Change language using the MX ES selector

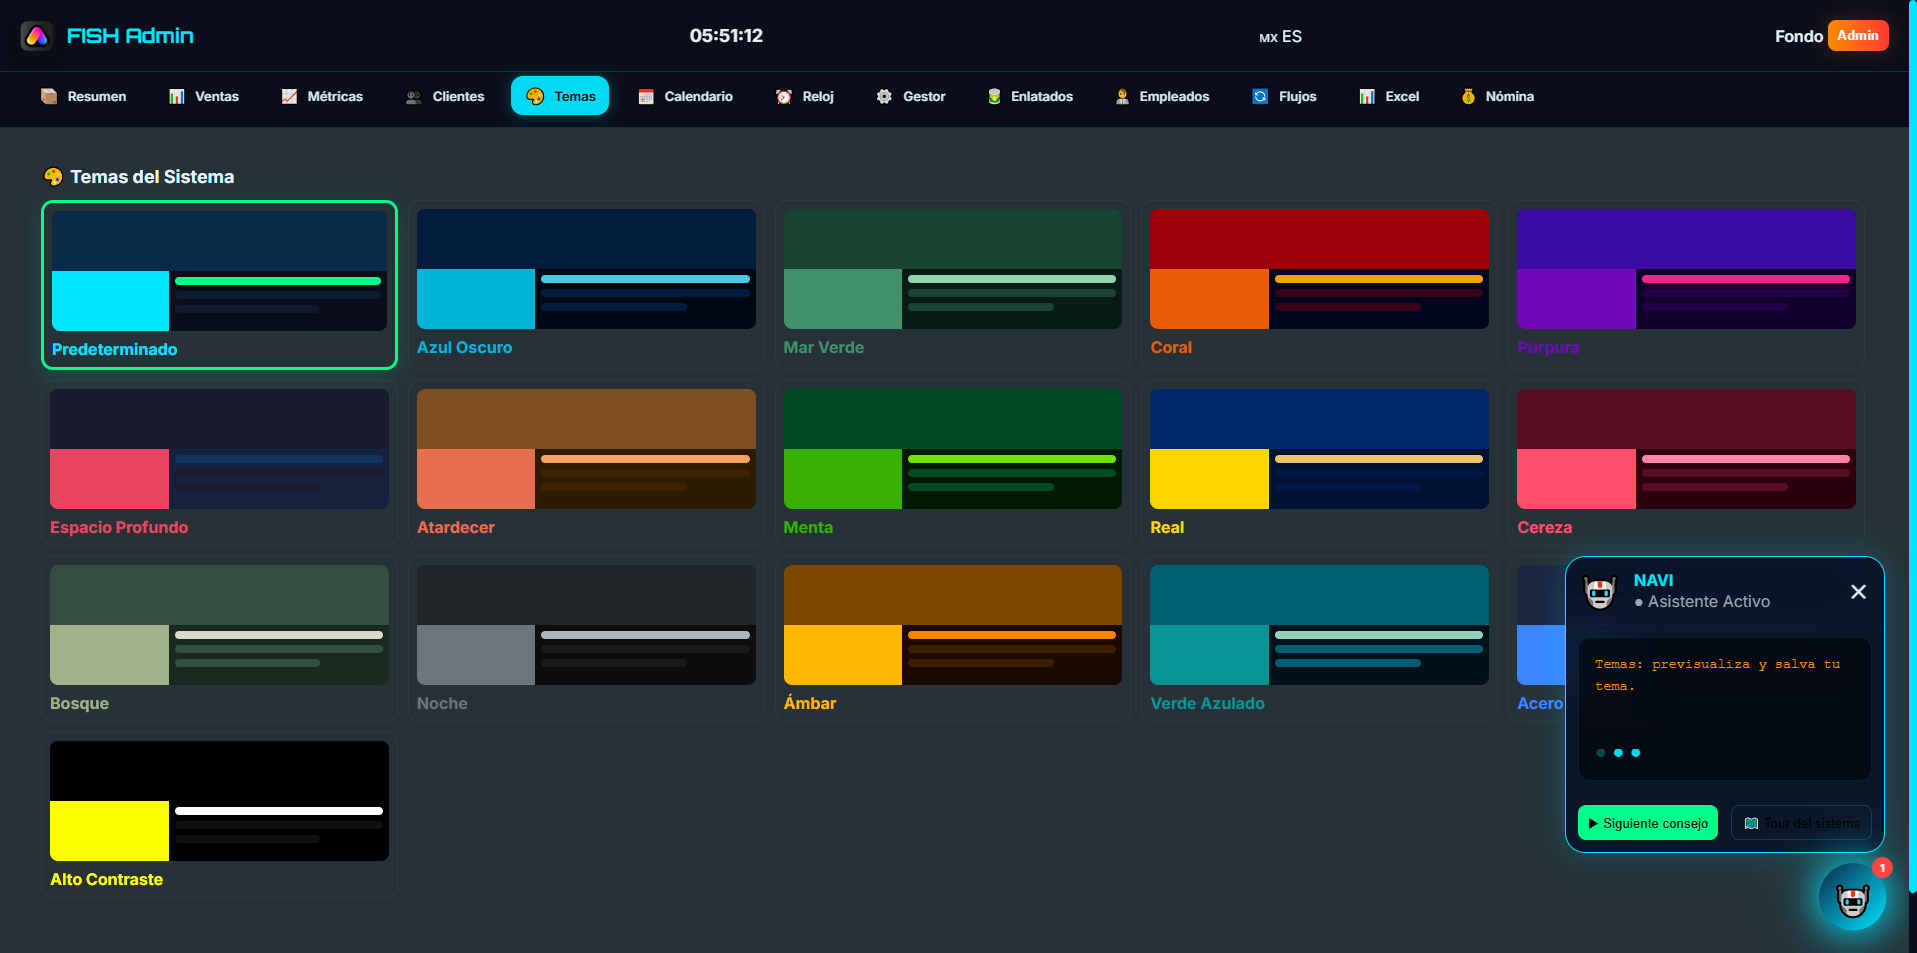coord(1280,37)
